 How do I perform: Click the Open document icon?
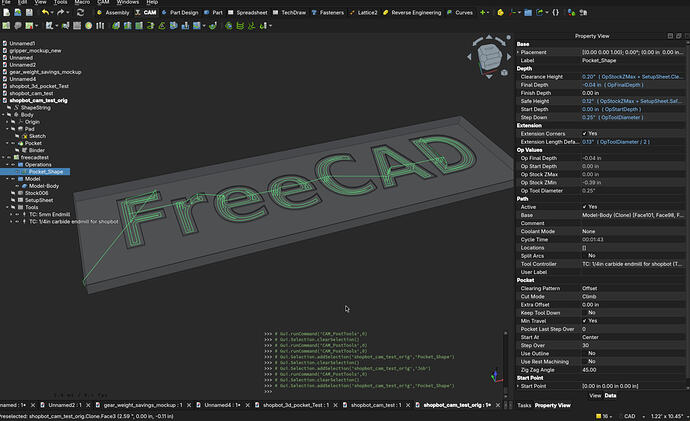(x=18, y=12)
